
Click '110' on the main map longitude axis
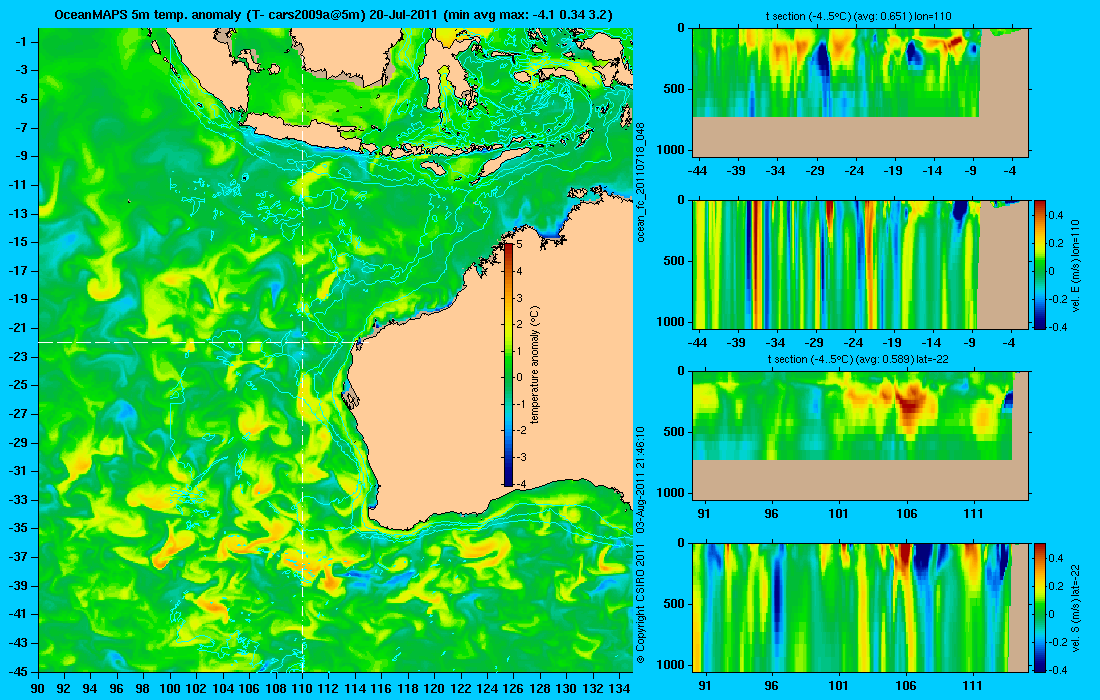(302, 688)
